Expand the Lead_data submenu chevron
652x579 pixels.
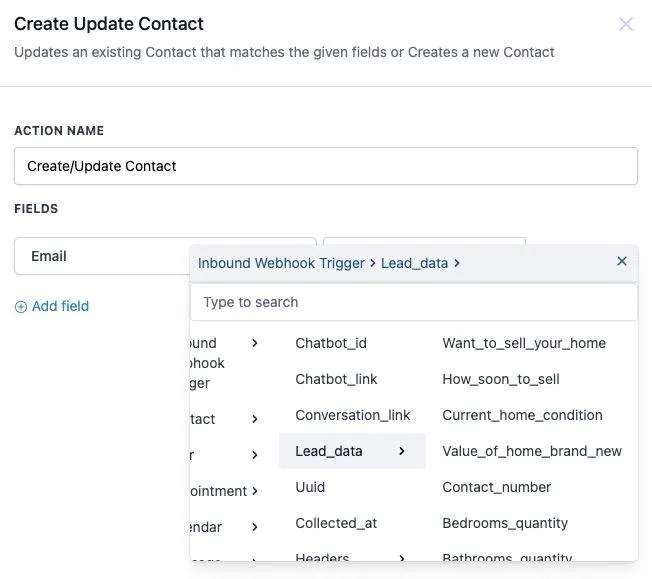click(x=401, y=451)
